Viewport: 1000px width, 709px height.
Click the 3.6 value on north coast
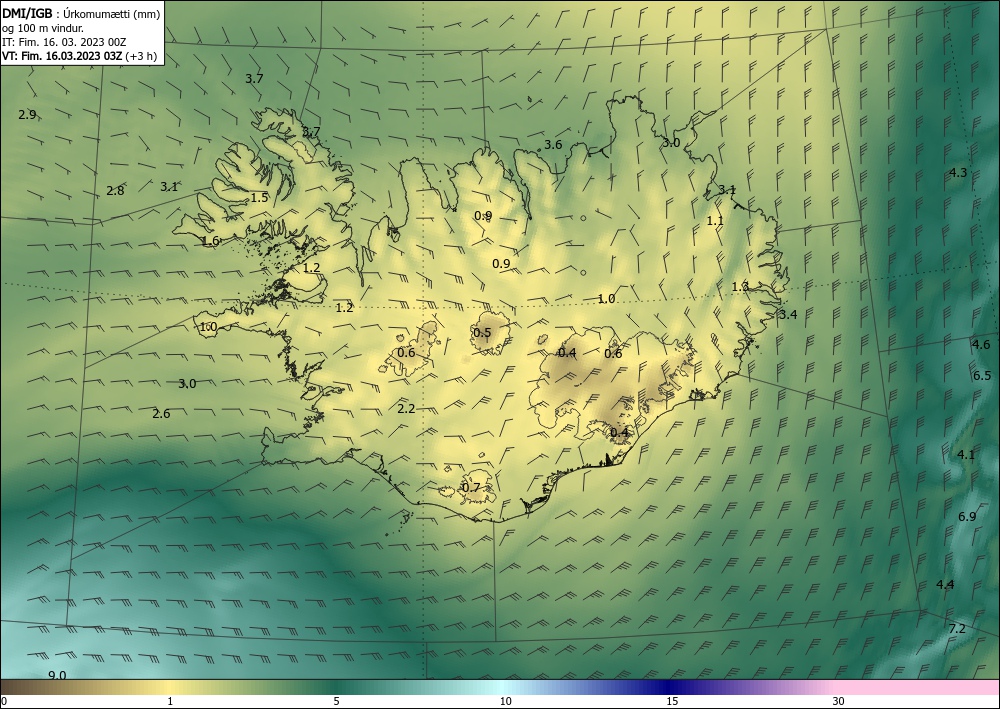click(553, 145)
